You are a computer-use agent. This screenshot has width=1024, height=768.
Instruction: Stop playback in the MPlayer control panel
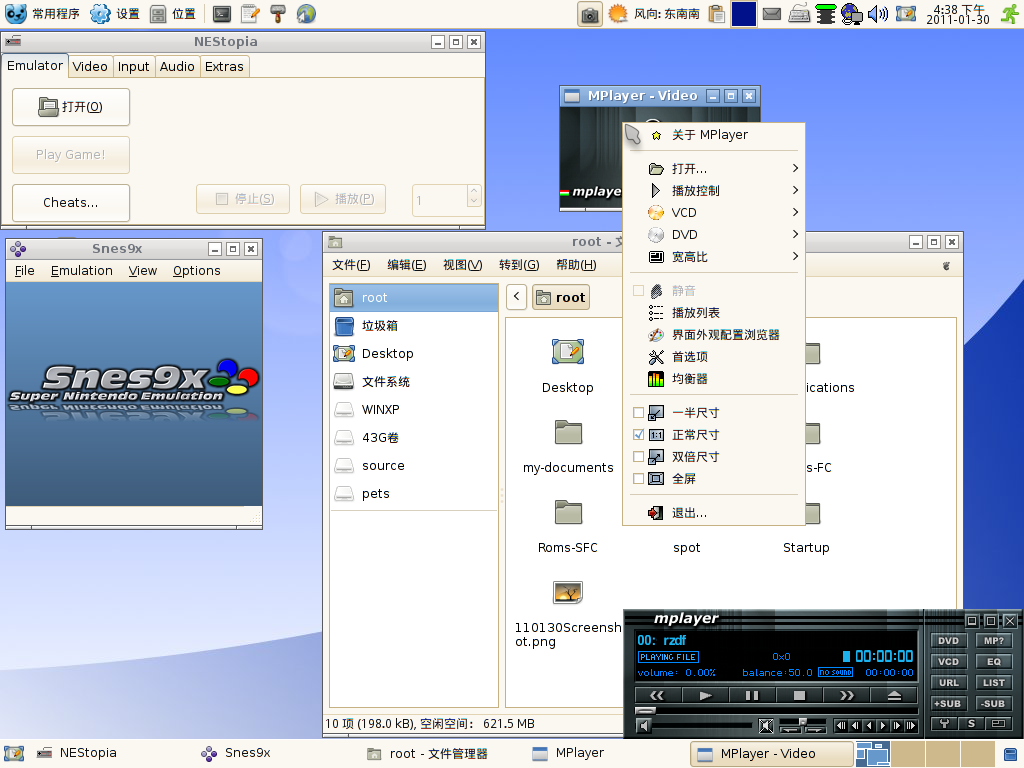[x=799, y=696]
